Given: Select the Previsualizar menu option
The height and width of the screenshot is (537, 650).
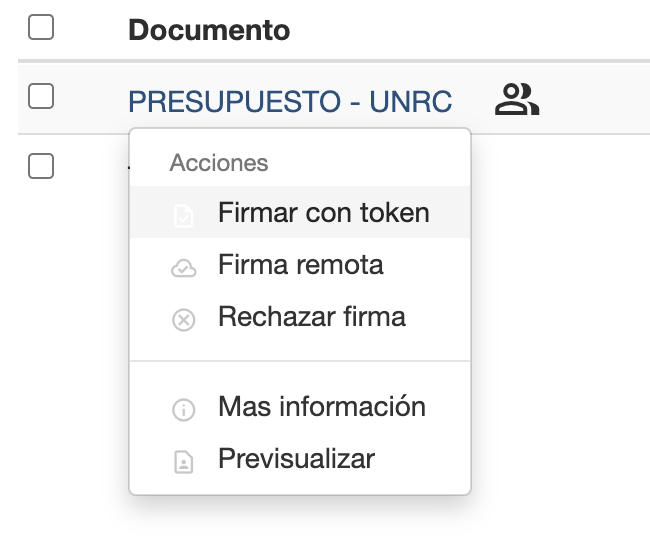Looking at the screenshot, I should pyautogui.click(x=296, y=459).
